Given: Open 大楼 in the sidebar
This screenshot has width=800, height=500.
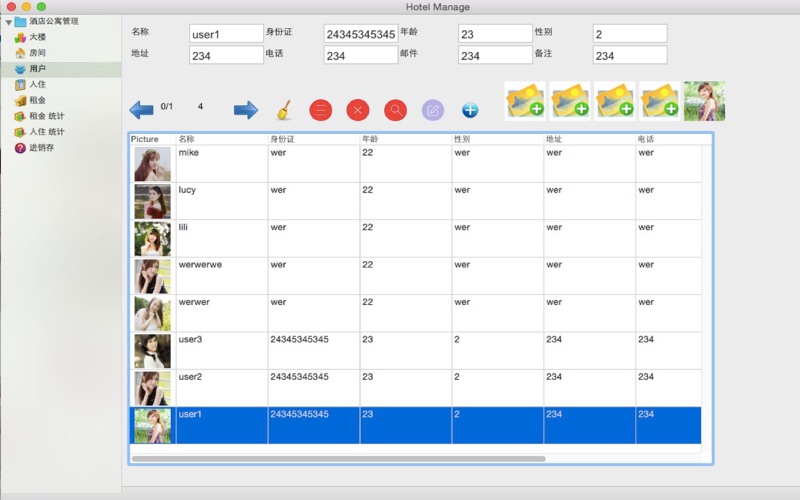Looking at the screenshot, I should tap(36, 37).
